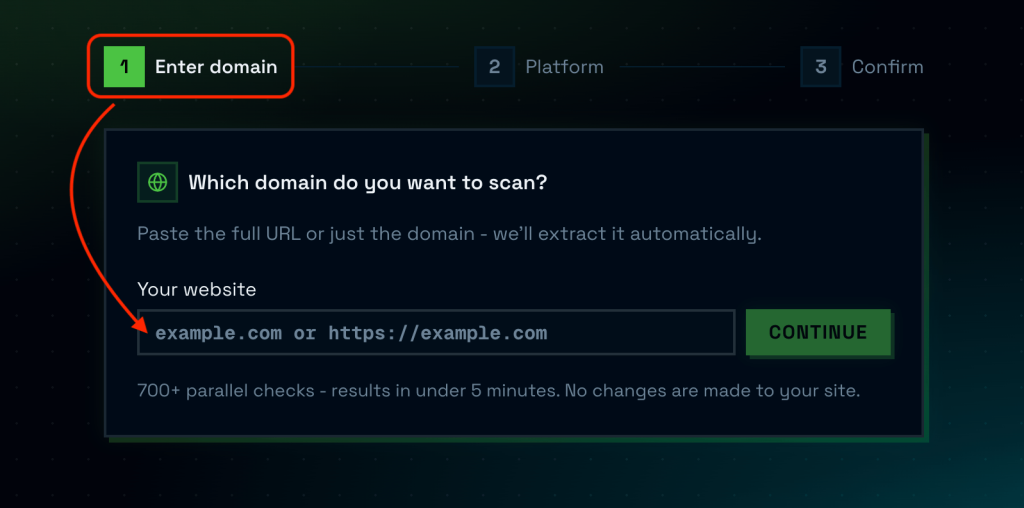Click the 'https://example.com' part of the placeholder
Image resolution: width=1024 pixels, height=508 pixels.
[x=438, y=334]
